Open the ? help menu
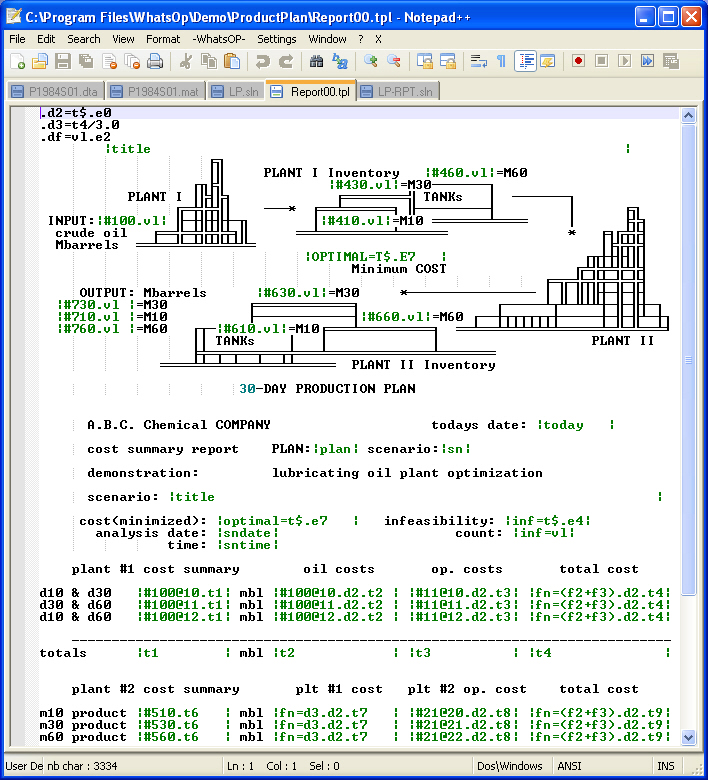The image size is (708, 780). 361,39
